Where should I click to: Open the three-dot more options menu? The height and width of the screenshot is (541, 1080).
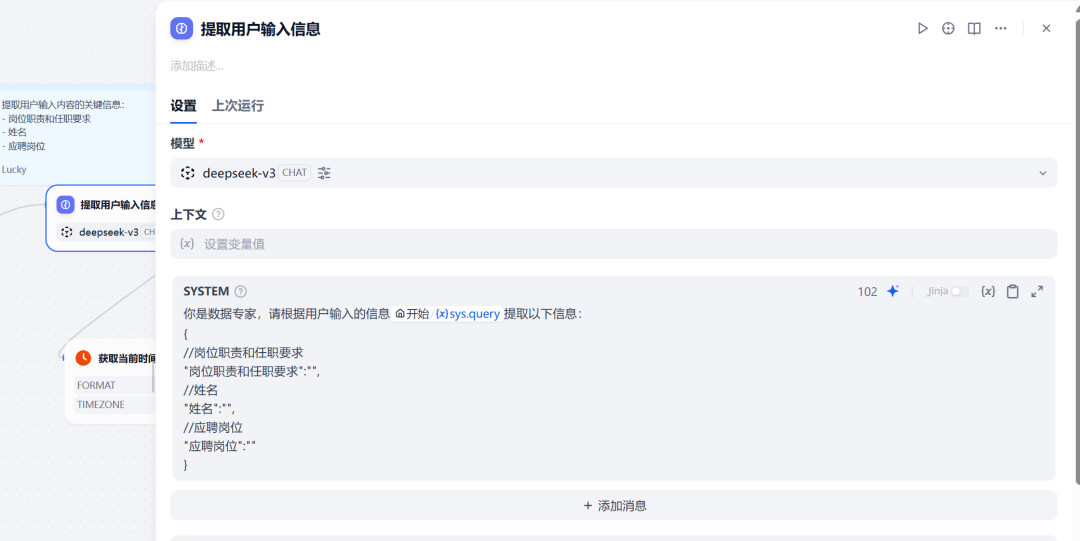click(x=1000, y=28)
